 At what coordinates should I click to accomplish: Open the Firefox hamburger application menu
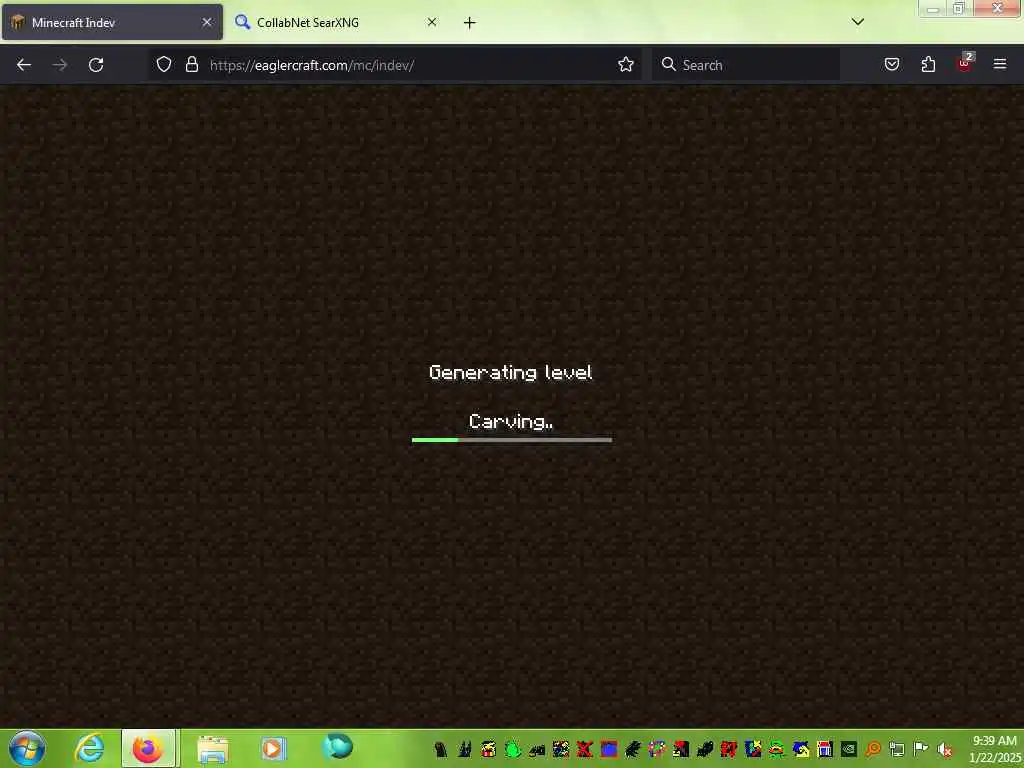tap(1000, 64)
